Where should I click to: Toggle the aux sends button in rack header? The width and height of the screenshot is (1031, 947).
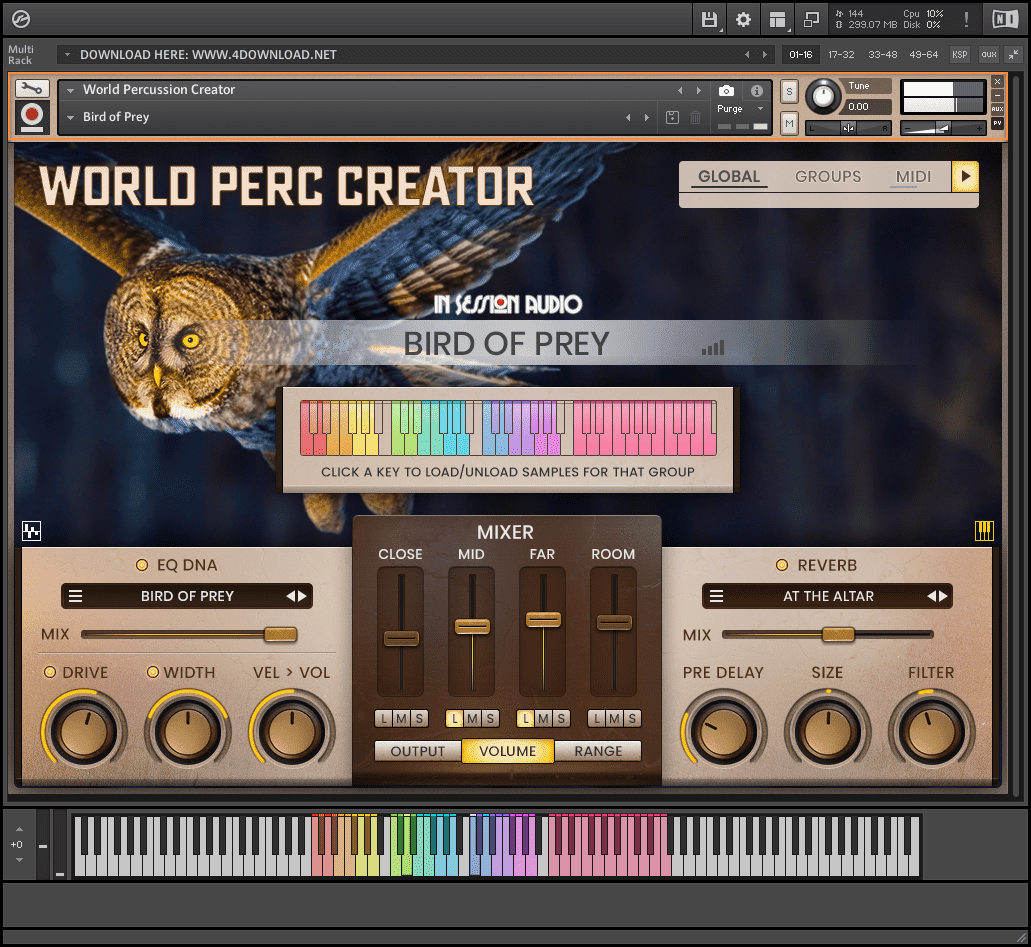[988, 55]
